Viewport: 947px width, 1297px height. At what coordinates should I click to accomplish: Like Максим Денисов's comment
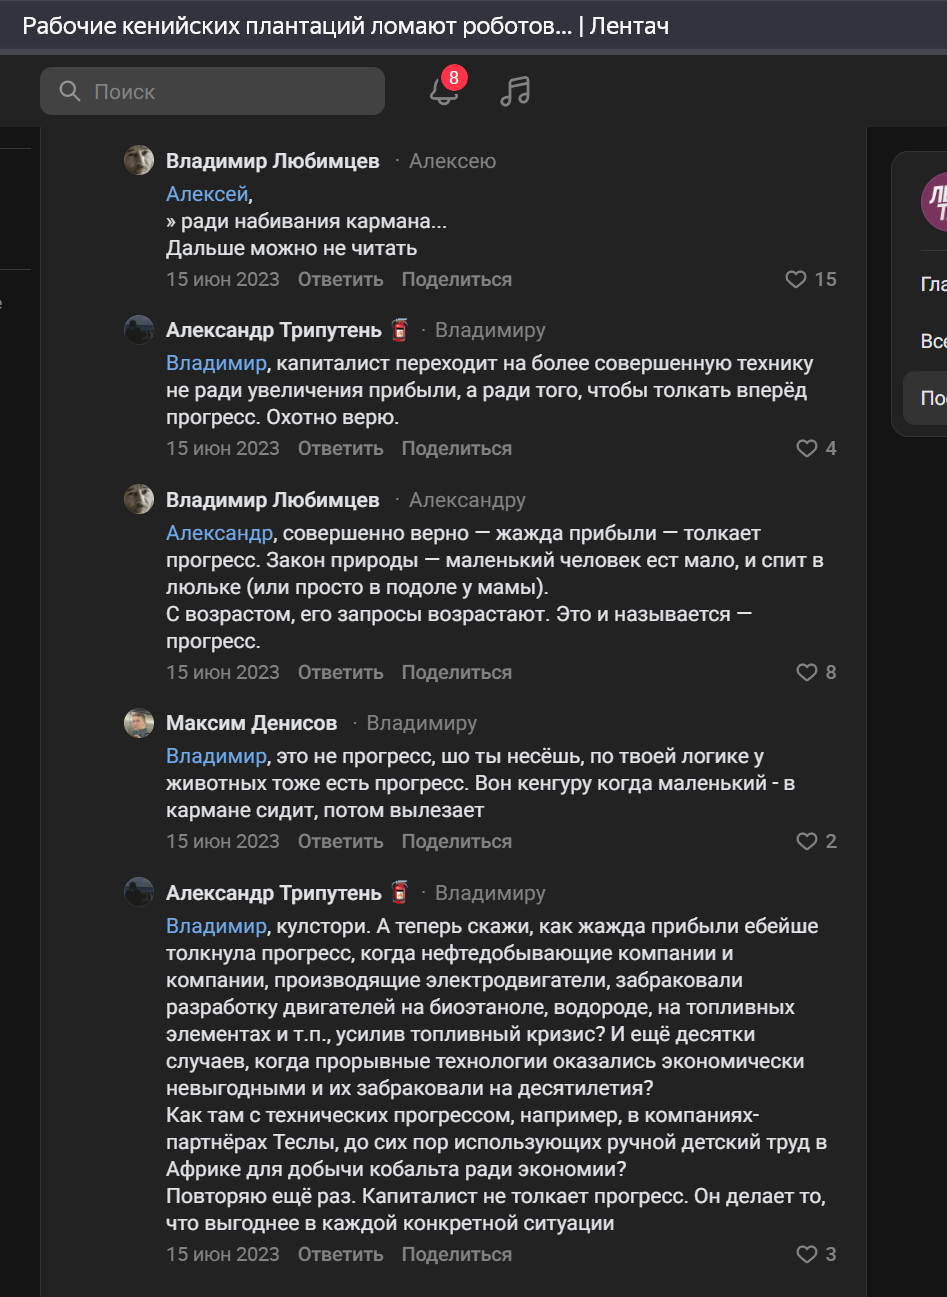coord(816,841)
